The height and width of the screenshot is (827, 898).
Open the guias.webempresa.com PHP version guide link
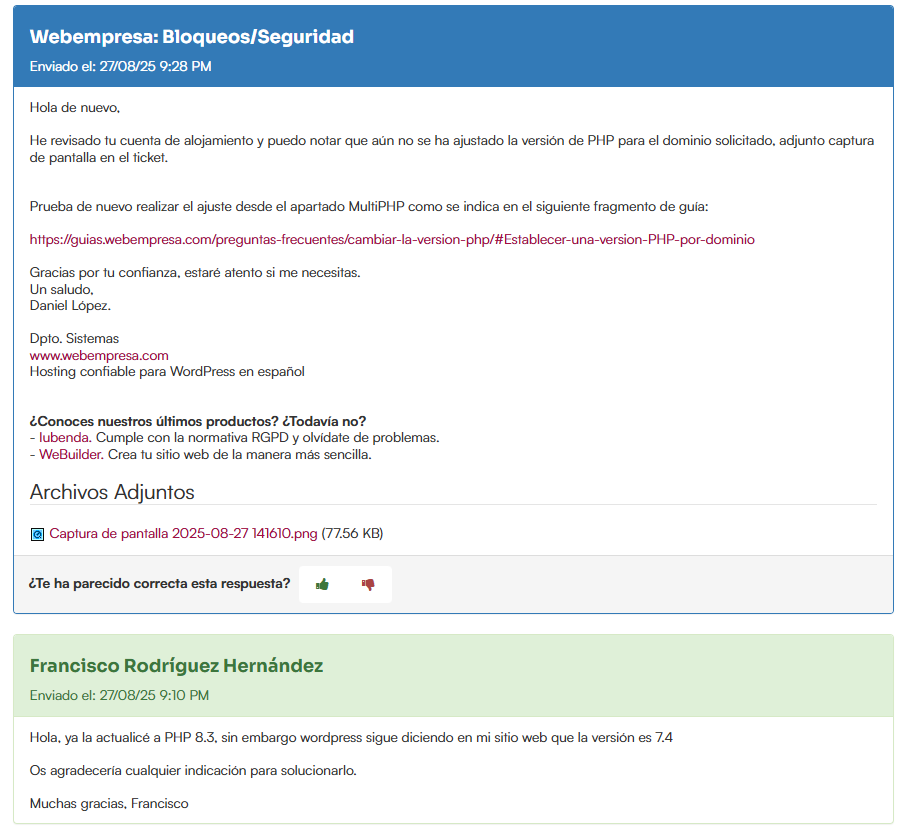tap(392, 240)
